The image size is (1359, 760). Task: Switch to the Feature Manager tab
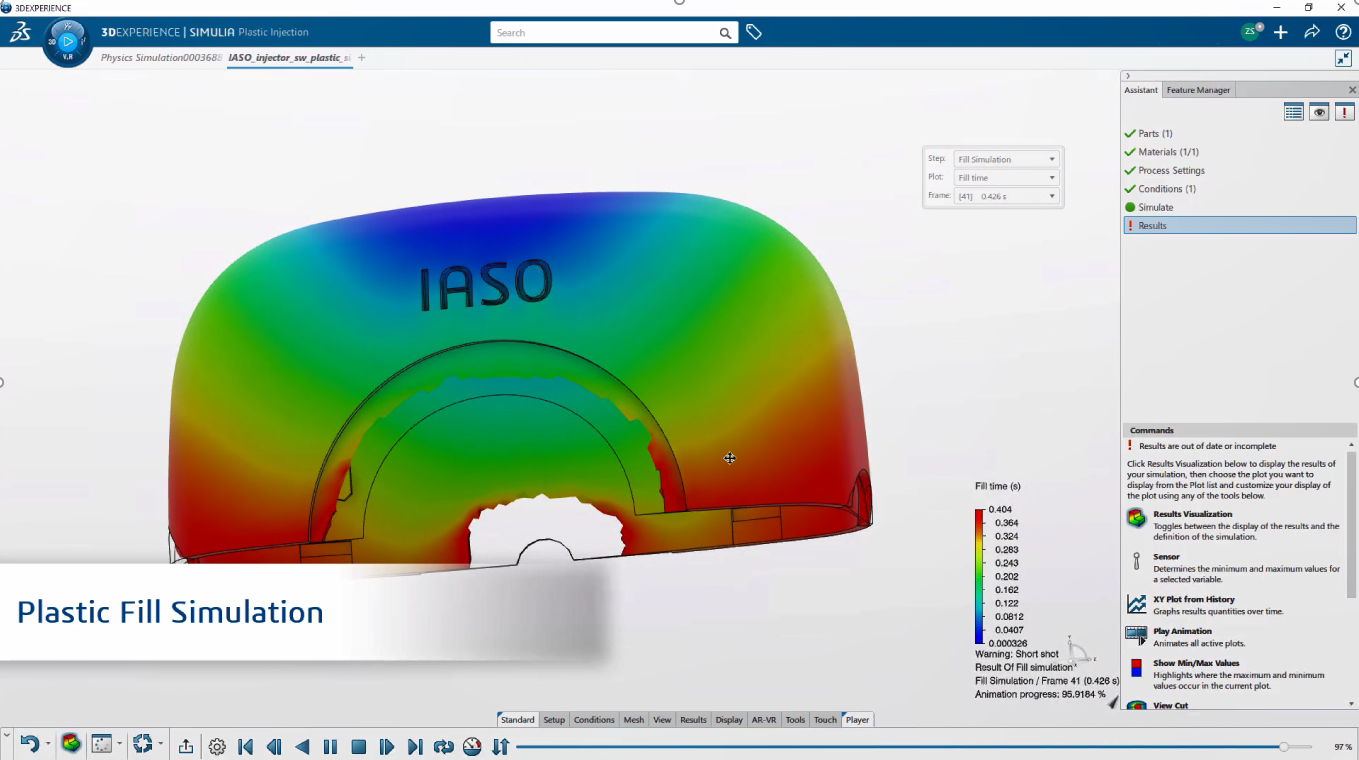point(1198,90)
